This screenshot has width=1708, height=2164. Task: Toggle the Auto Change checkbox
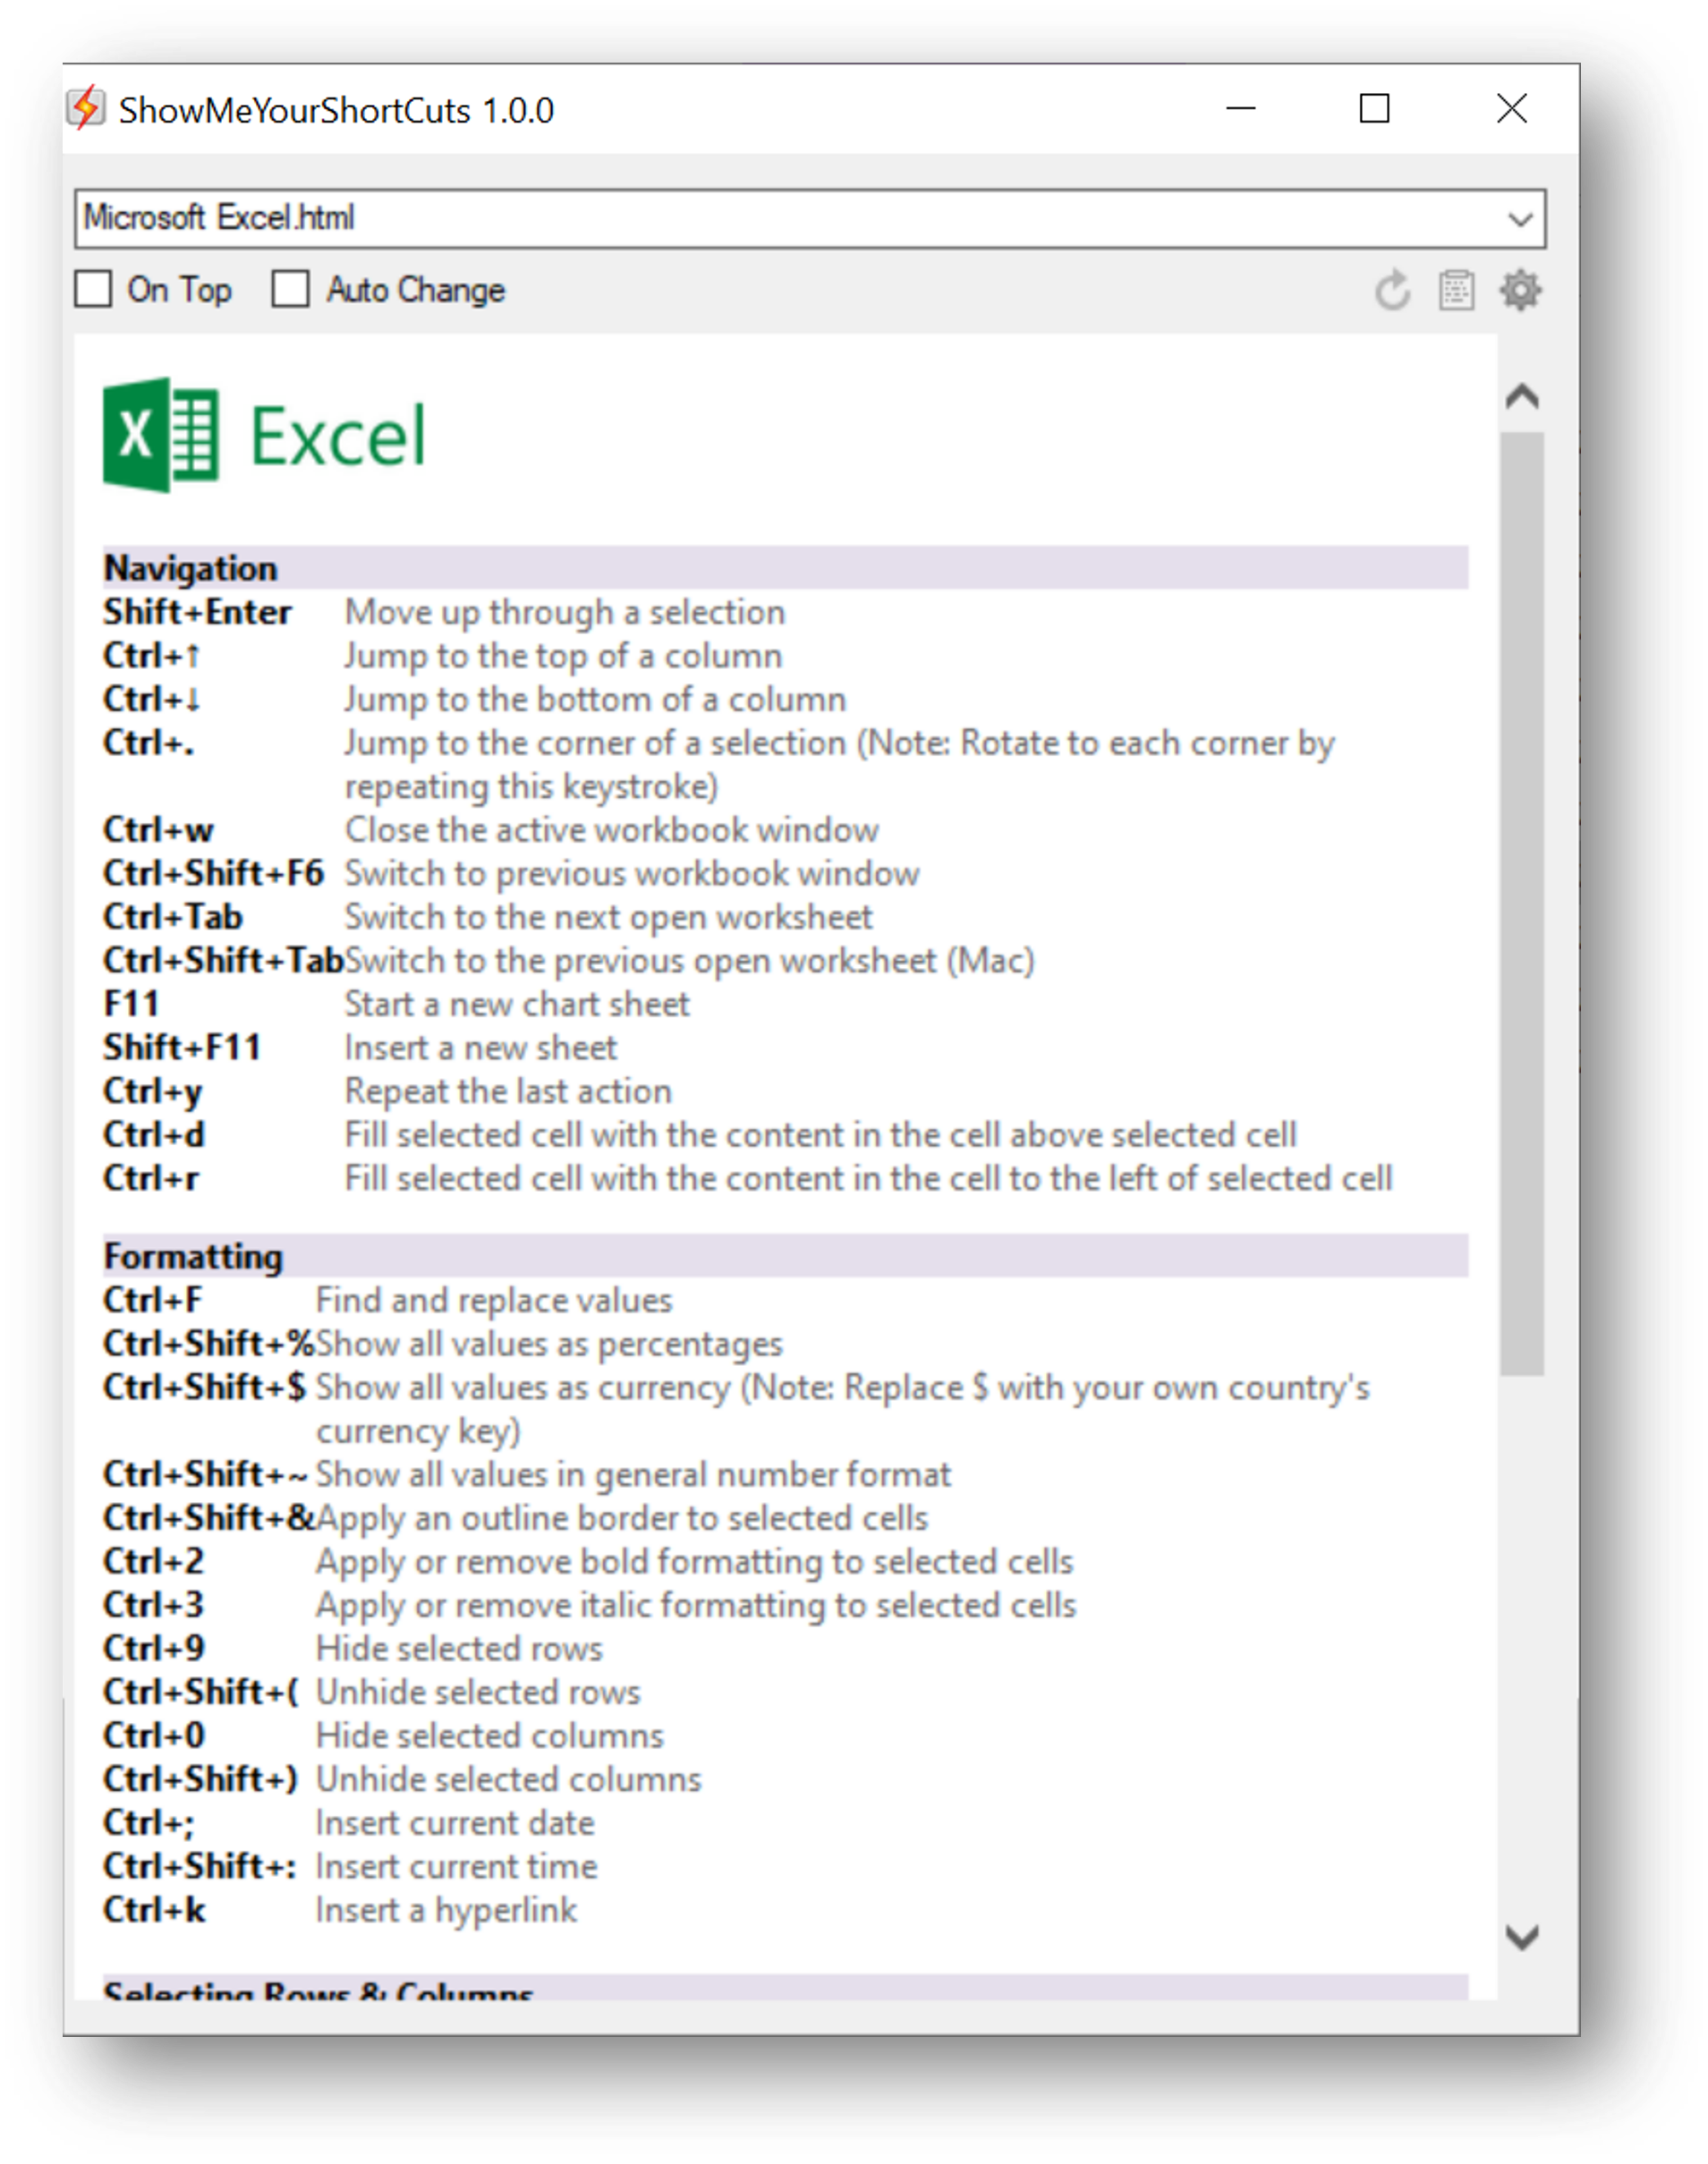291,290
